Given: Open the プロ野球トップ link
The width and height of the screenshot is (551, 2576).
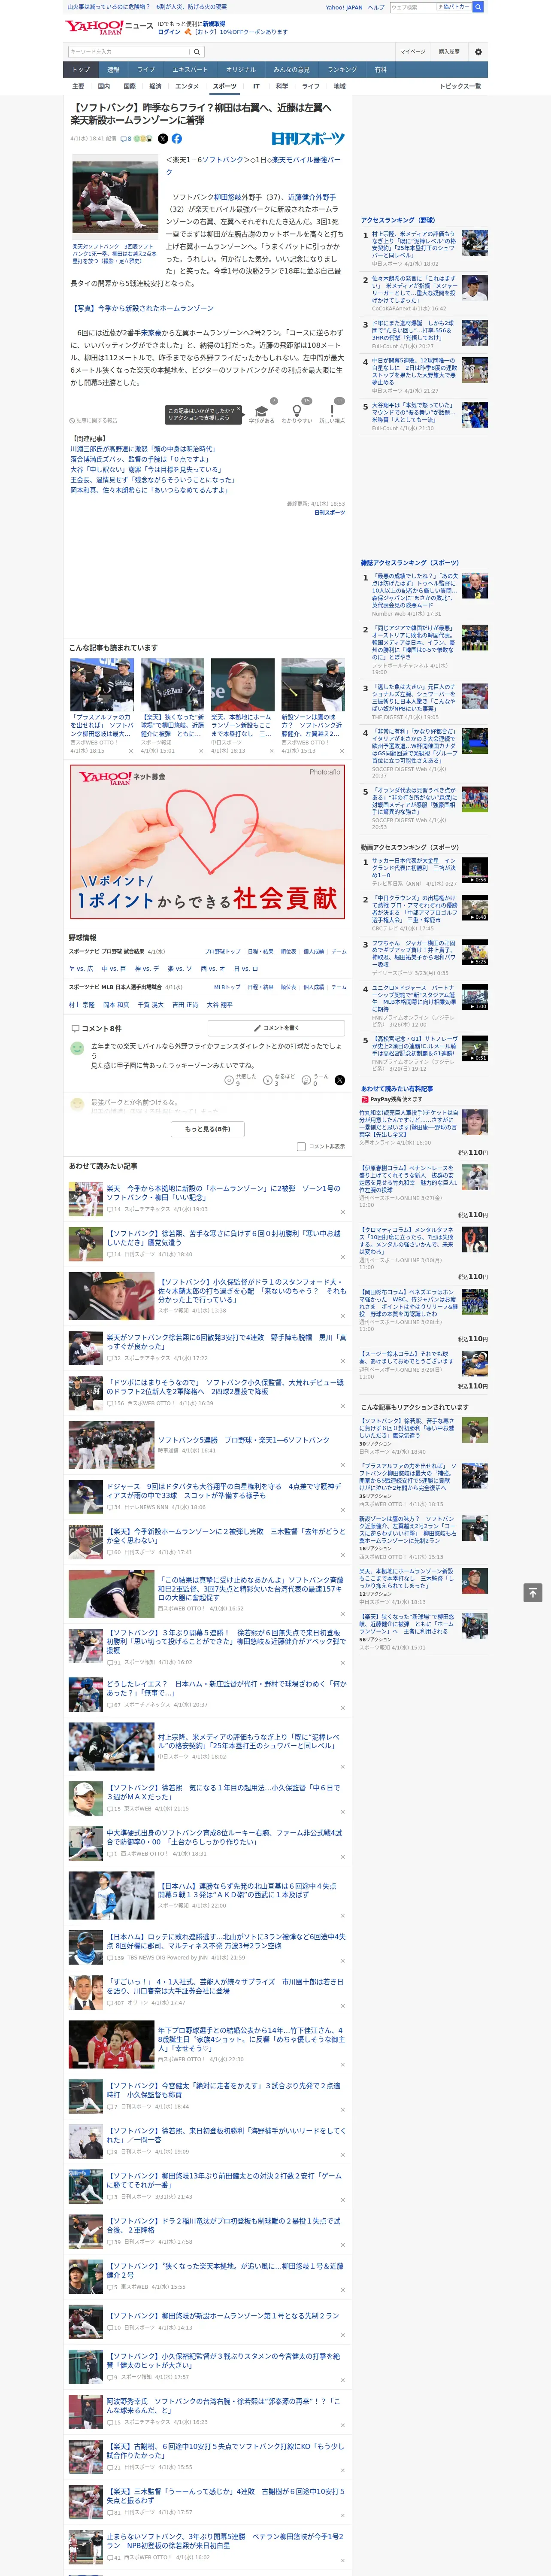Looking at the screenshot, I should point(223,952).
